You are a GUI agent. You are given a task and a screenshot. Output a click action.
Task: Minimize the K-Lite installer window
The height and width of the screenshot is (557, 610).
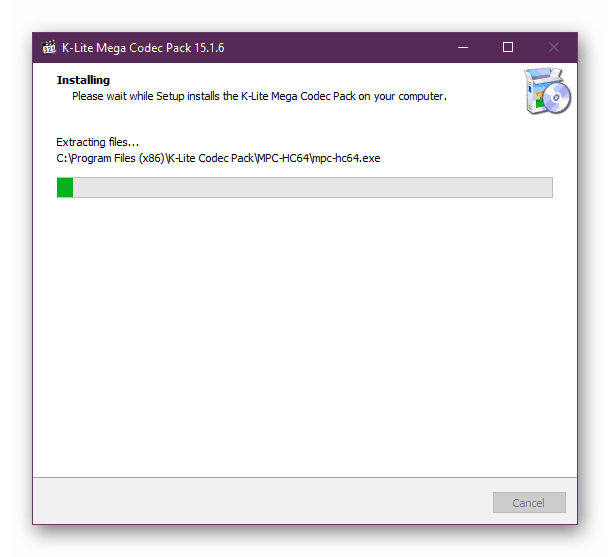[x=463, y=47]
